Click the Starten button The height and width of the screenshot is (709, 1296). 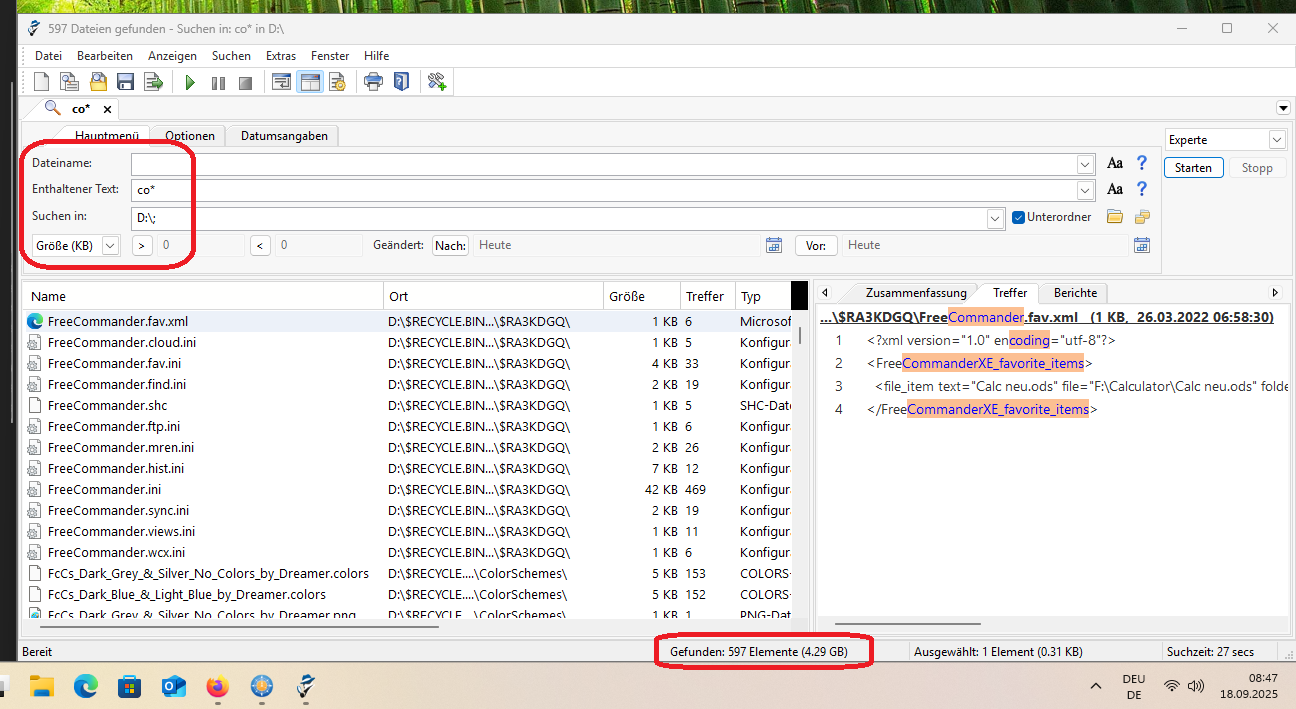(x=1194, y=168)
